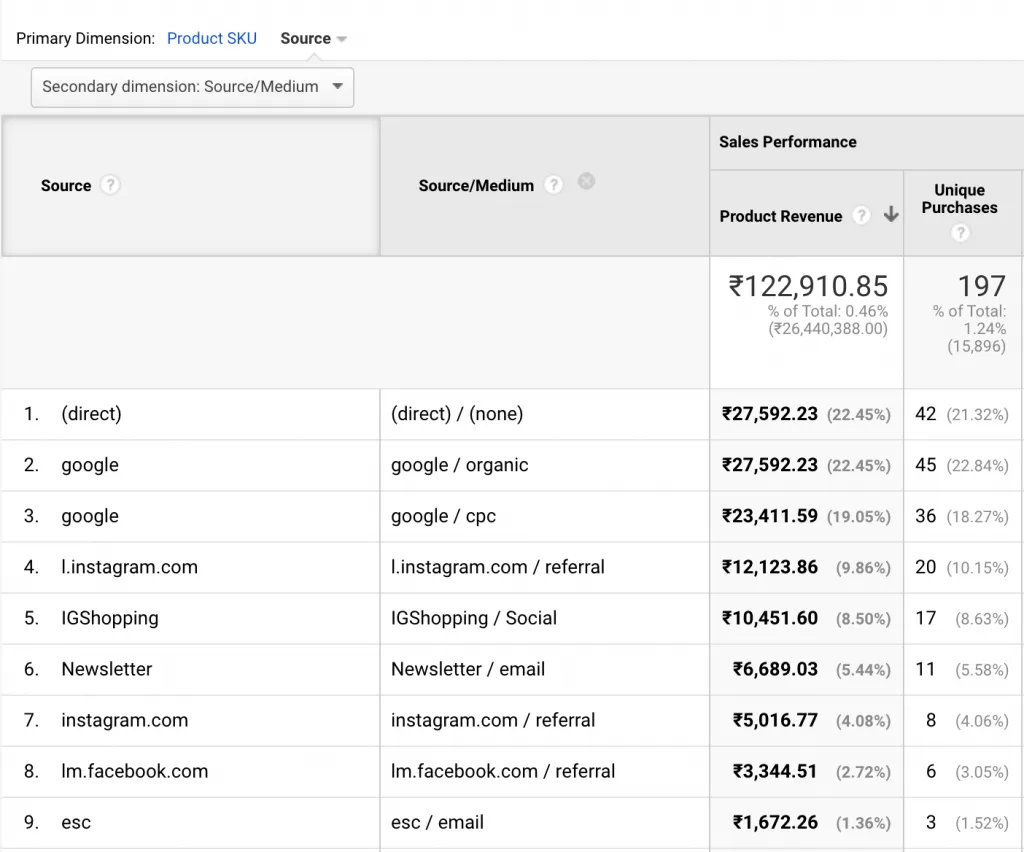Click revenue value ₹1,672.26

[775, 823]
